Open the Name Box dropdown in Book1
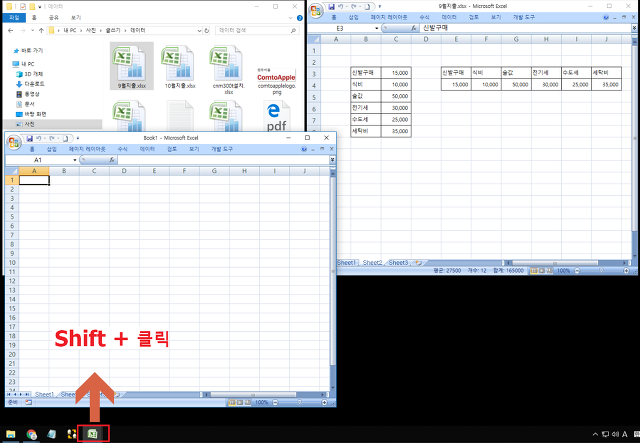This screenshot has height=443, width=640. tap(75, 160)
